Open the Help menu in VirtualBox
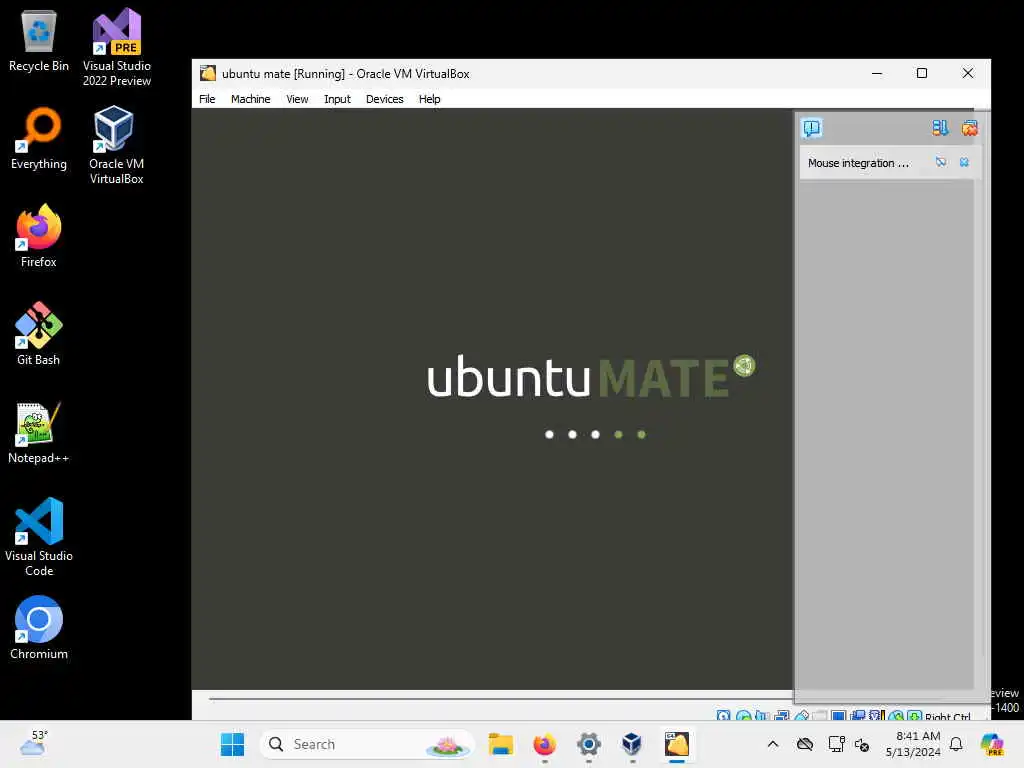Screen dimensions: 1024x768 429,99
